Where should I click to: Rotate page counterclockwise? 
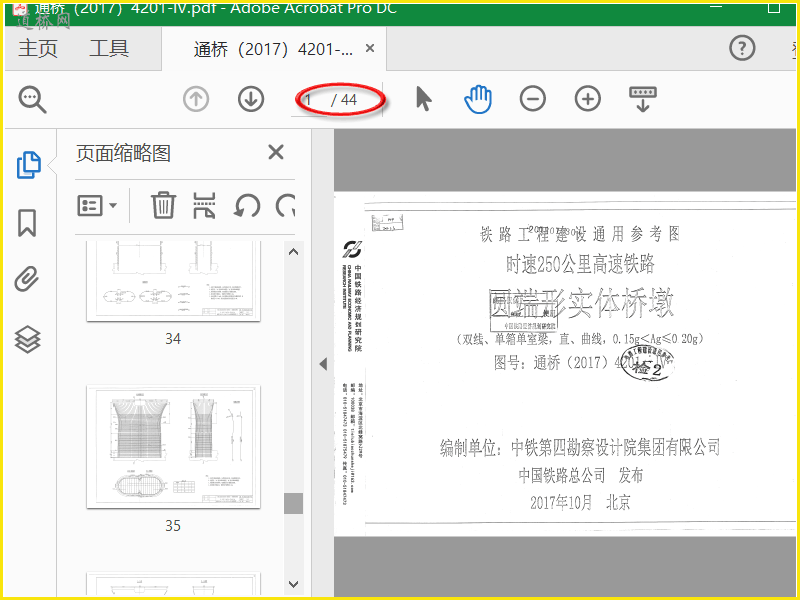[247, 206]
